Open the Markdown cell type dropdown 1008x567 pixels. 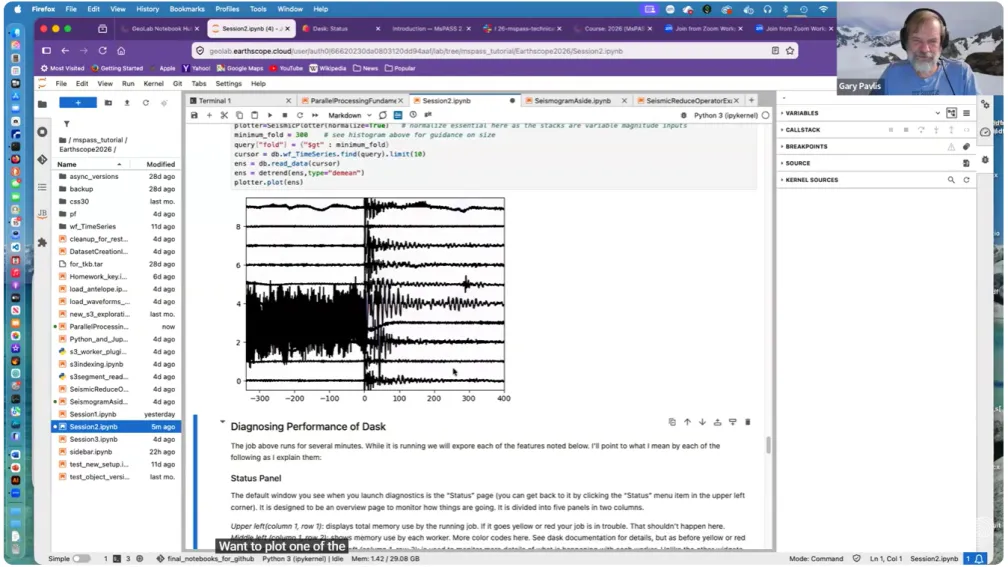[350, 115]
